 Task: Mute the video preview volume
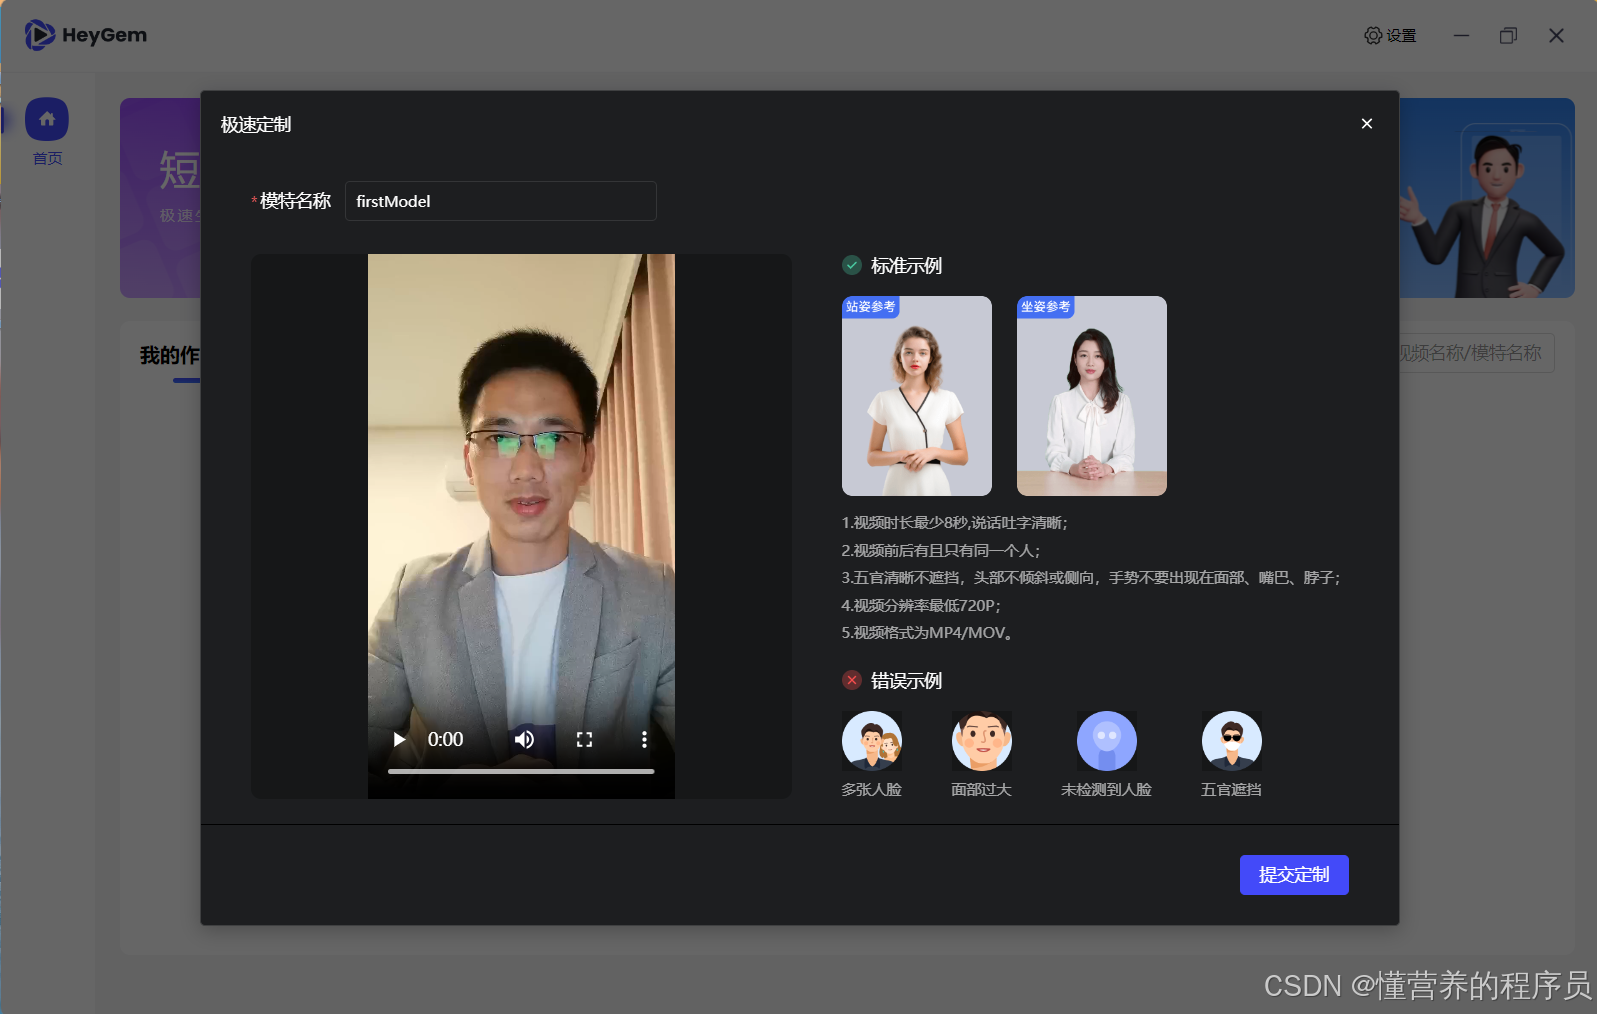pyautogui.click(x=524, y=740)
